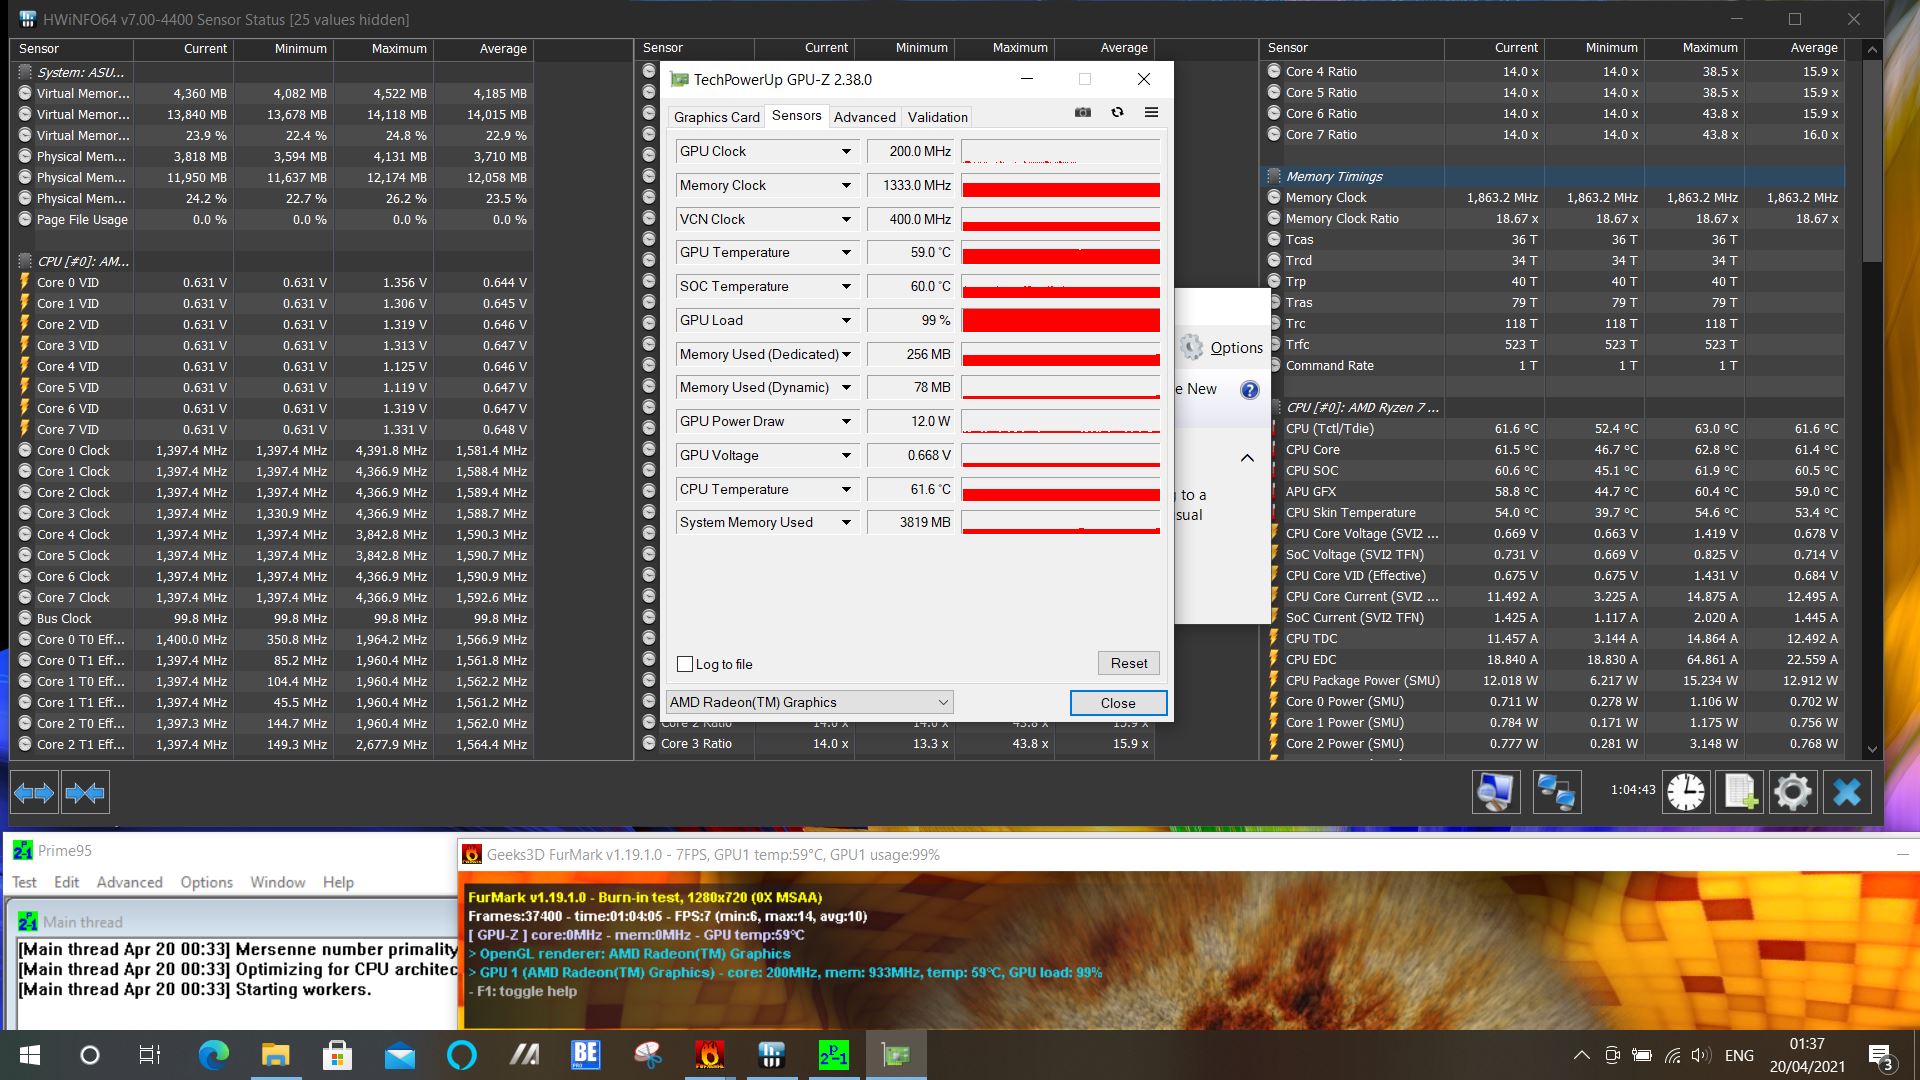Open File Explorer from taskbar
Screen dimensions: 1920x1080
click(275, 1055)
